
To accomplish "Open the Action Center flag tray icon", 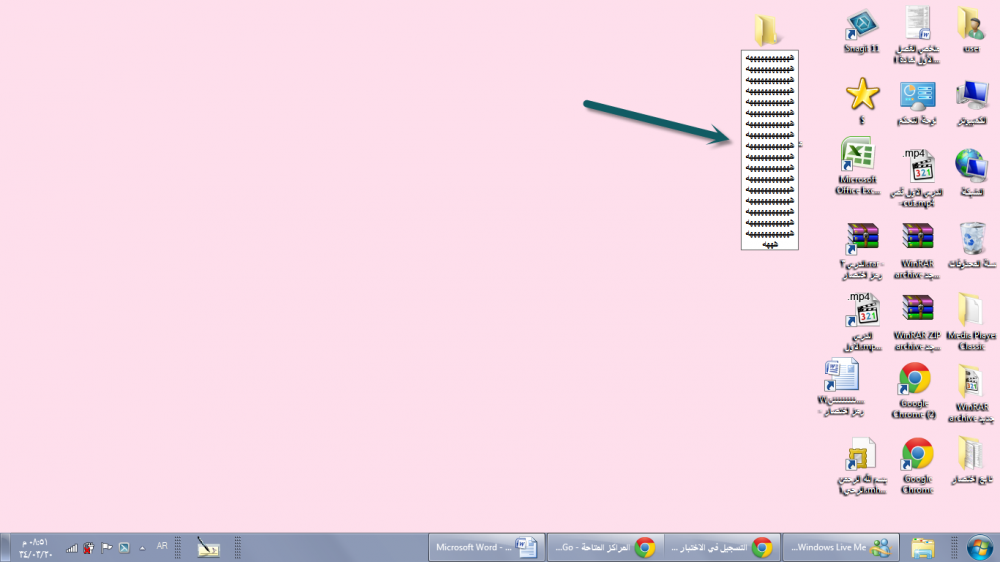I will 106,547.
